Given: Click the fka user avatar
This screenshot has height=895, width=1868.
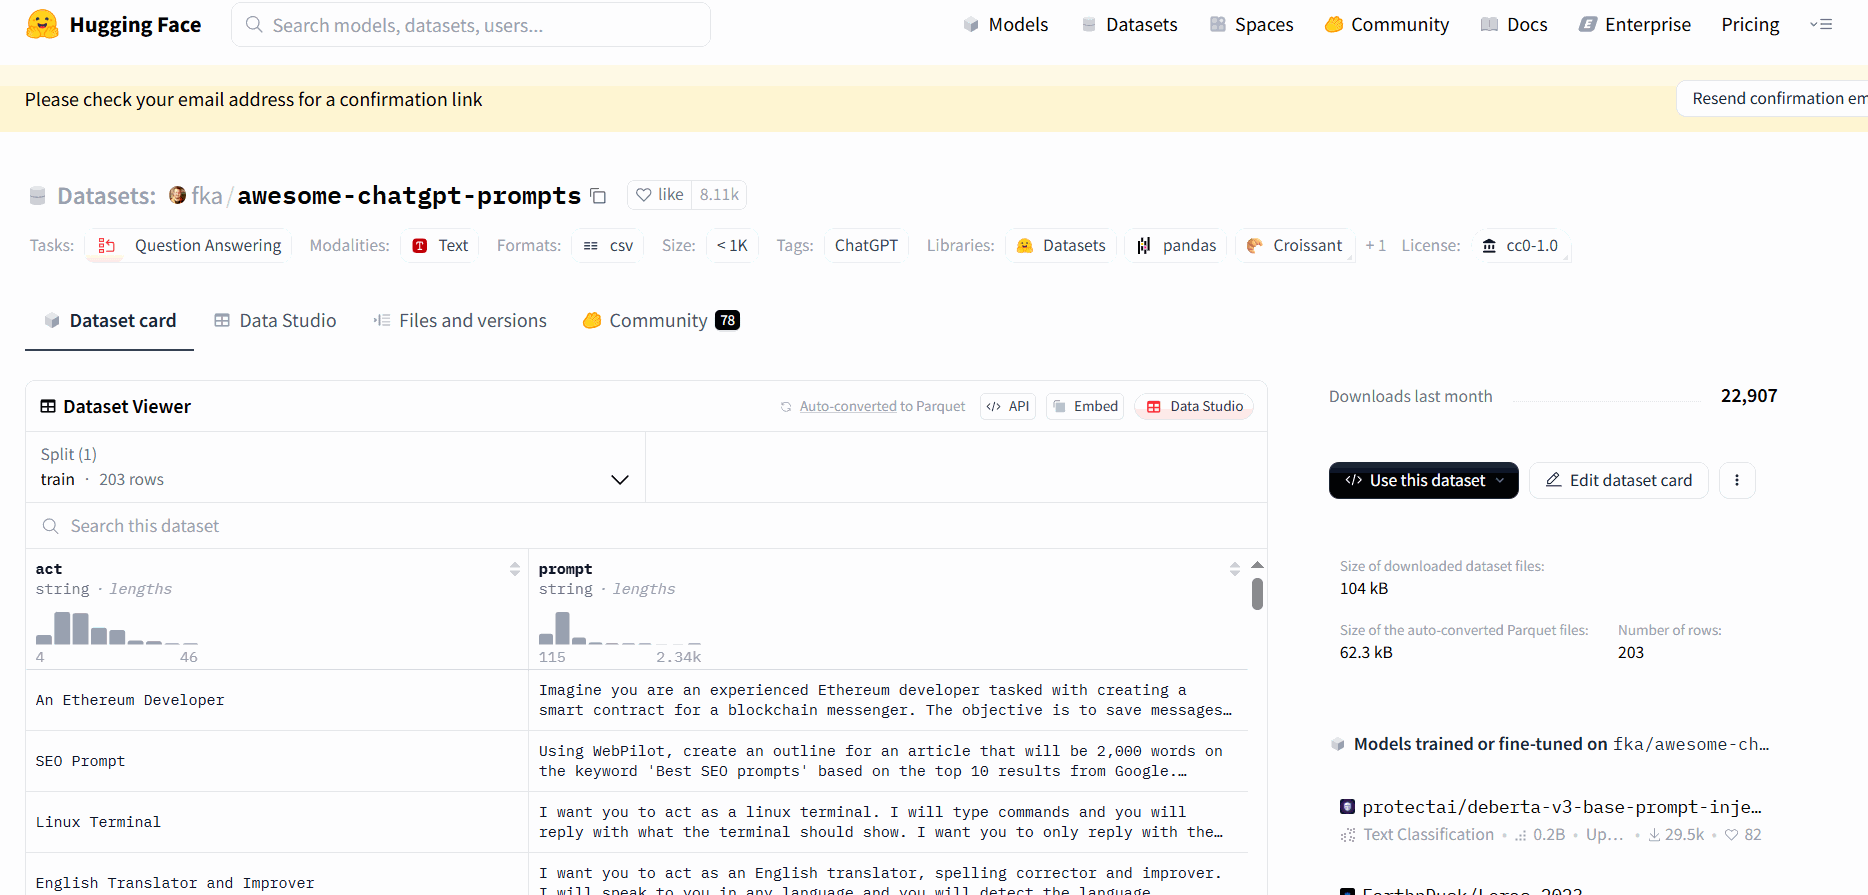Looking at the screenshot, I should pos(177,195).
